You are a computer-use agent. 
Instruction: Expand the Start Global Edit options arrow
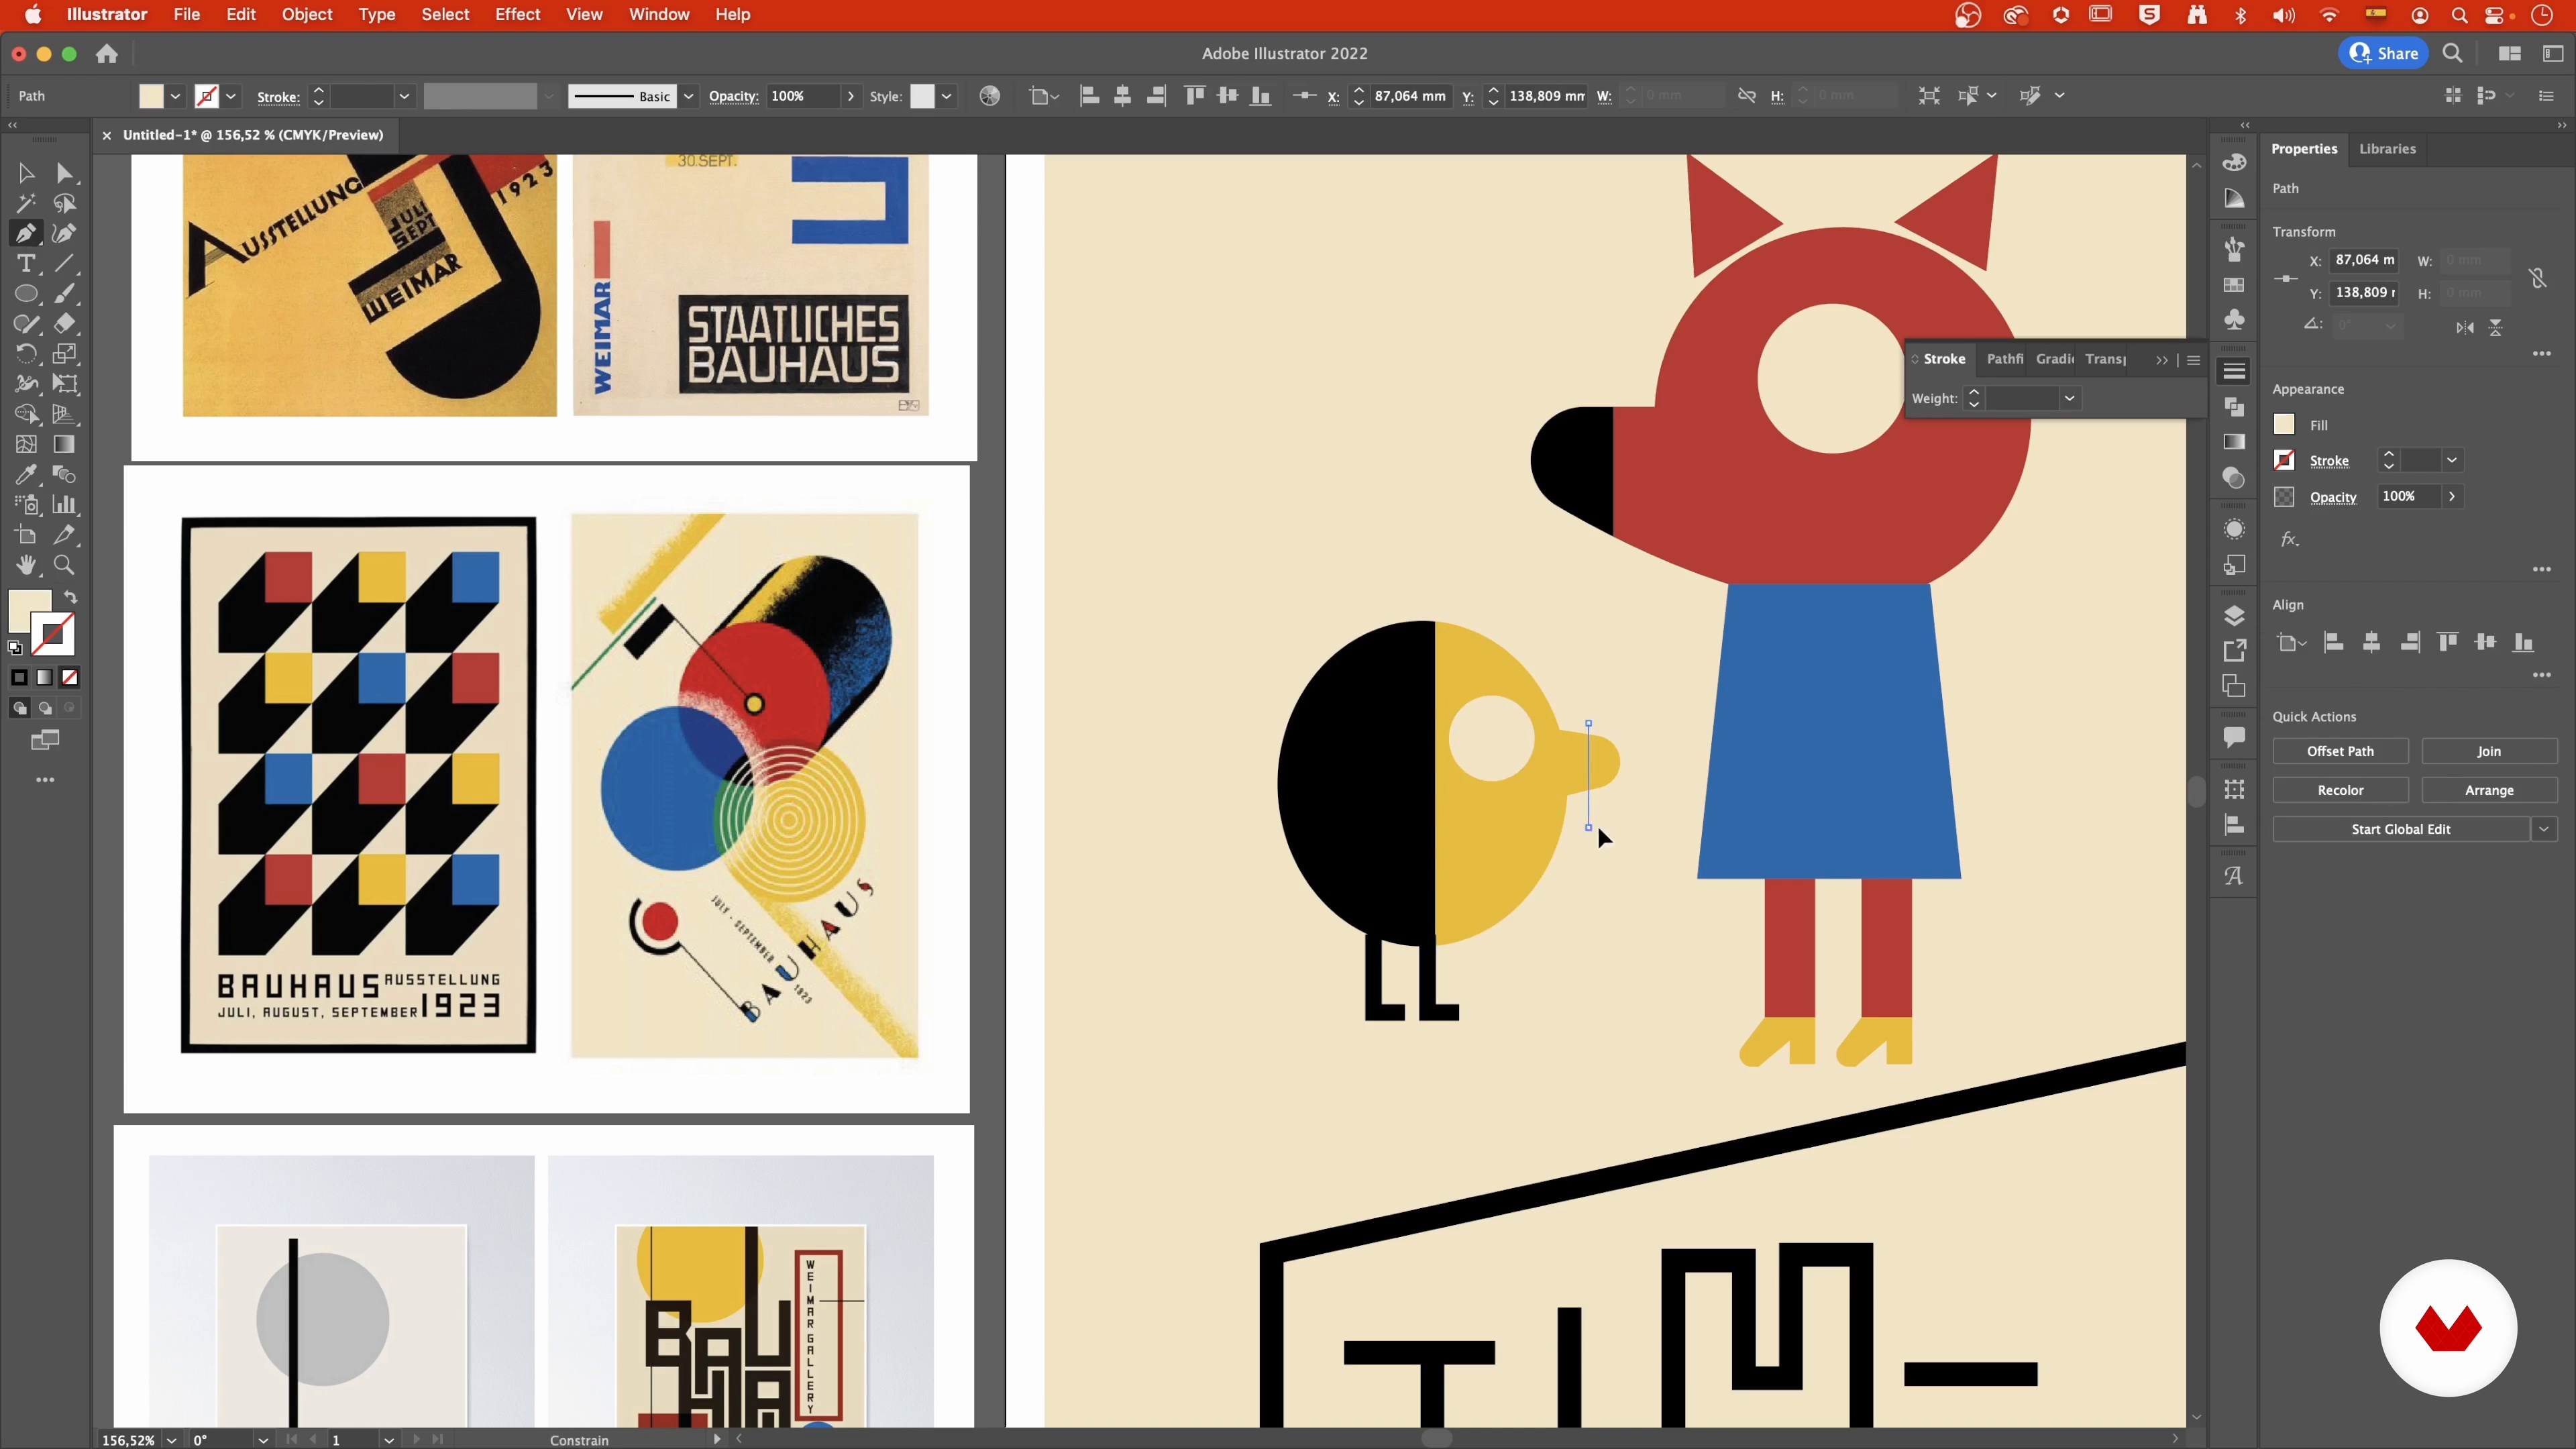(2544, 829)
